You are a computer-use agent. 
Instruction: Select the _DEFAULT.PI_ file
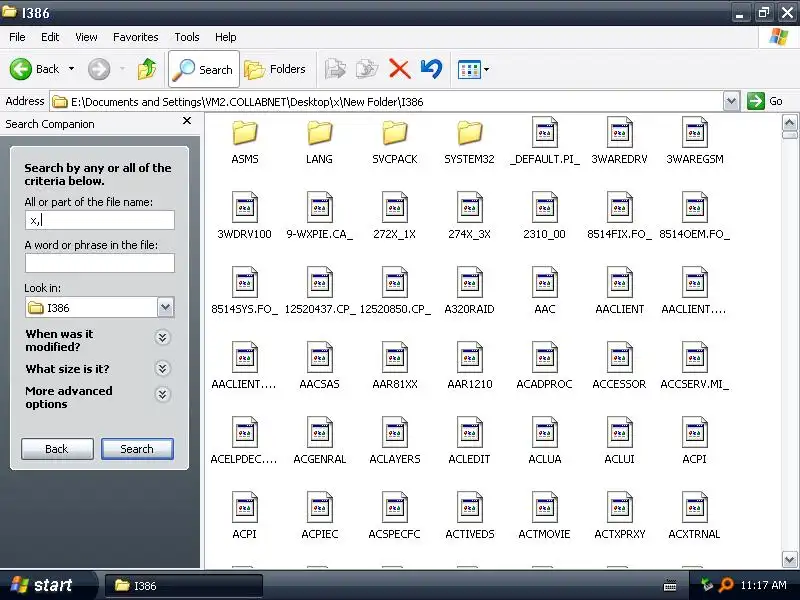(545, 132)
